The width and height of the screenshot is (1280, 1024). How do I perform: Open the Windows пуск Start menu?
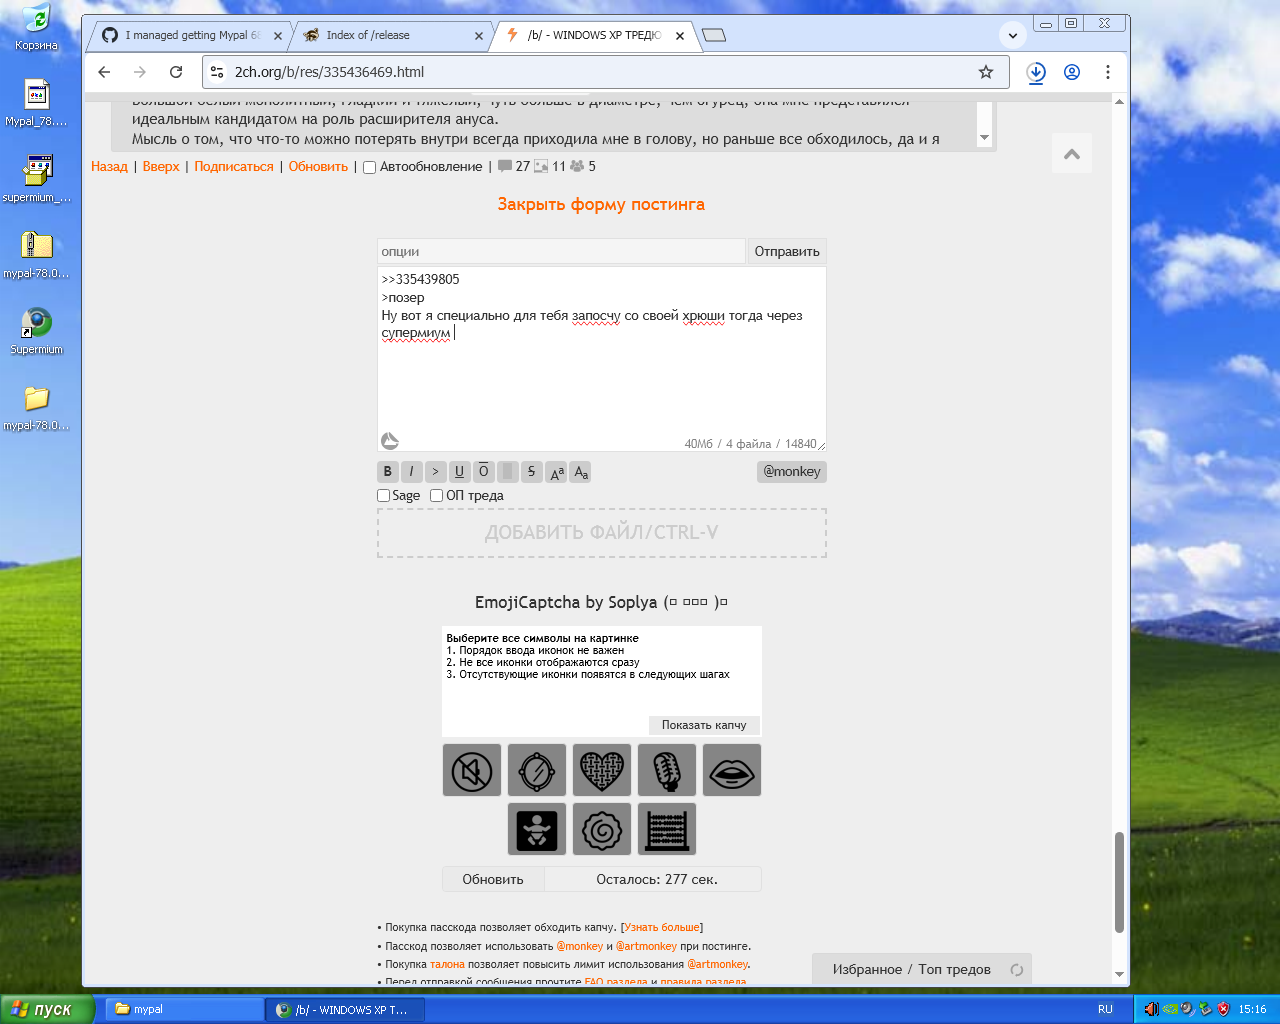(x=47, y=1010)
